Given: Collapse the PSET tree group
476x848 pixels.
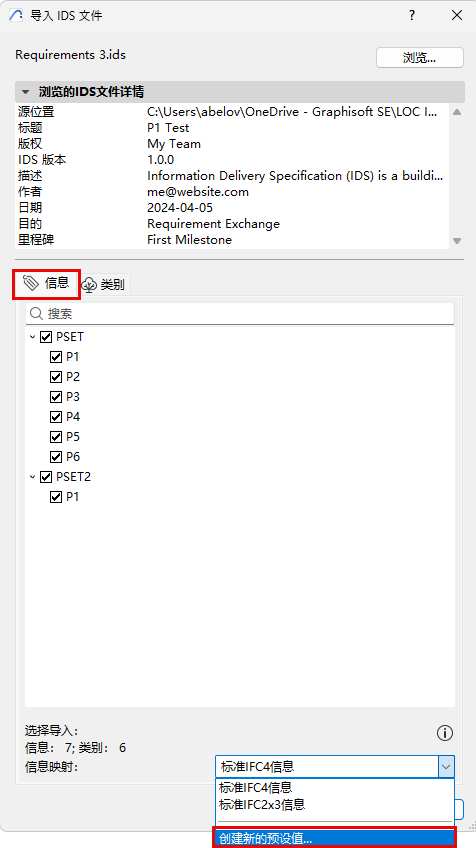Looking at the screenshot, I should [x=32, y=337].
